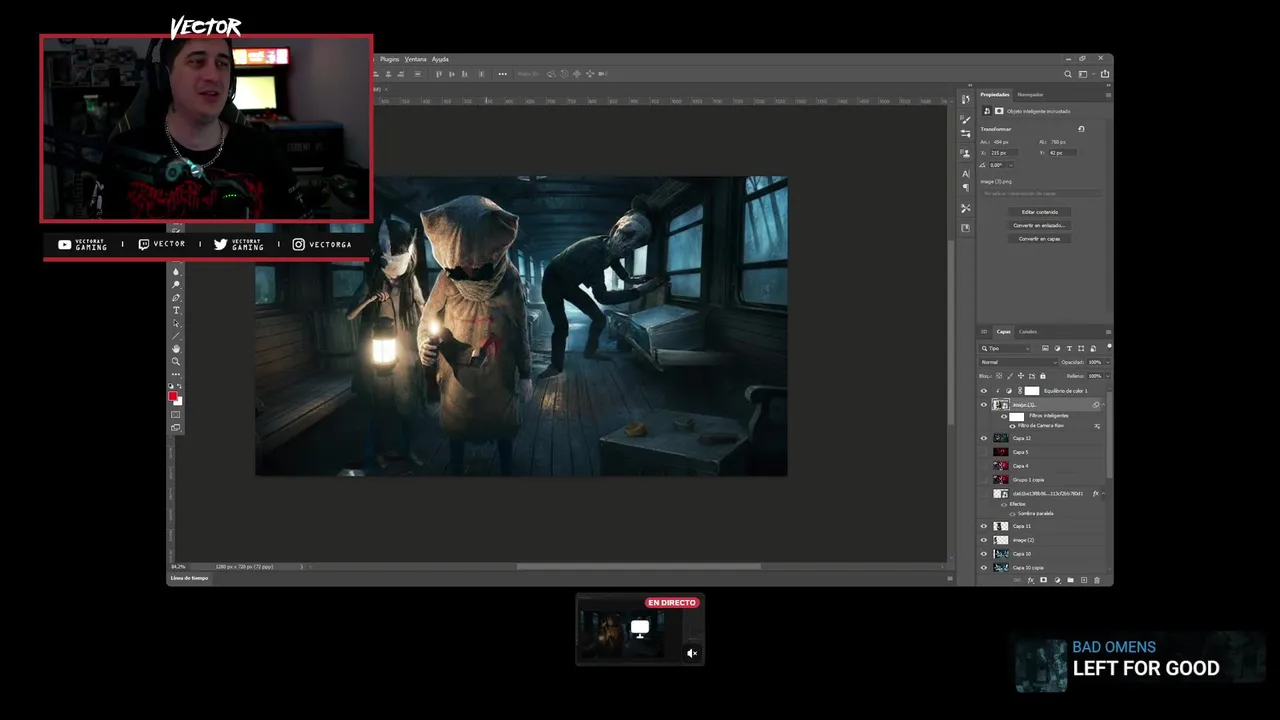This screenshot has width=1280, height=720.
Task: Open Edit Toolbar three-dots icon
Action: 176,374
